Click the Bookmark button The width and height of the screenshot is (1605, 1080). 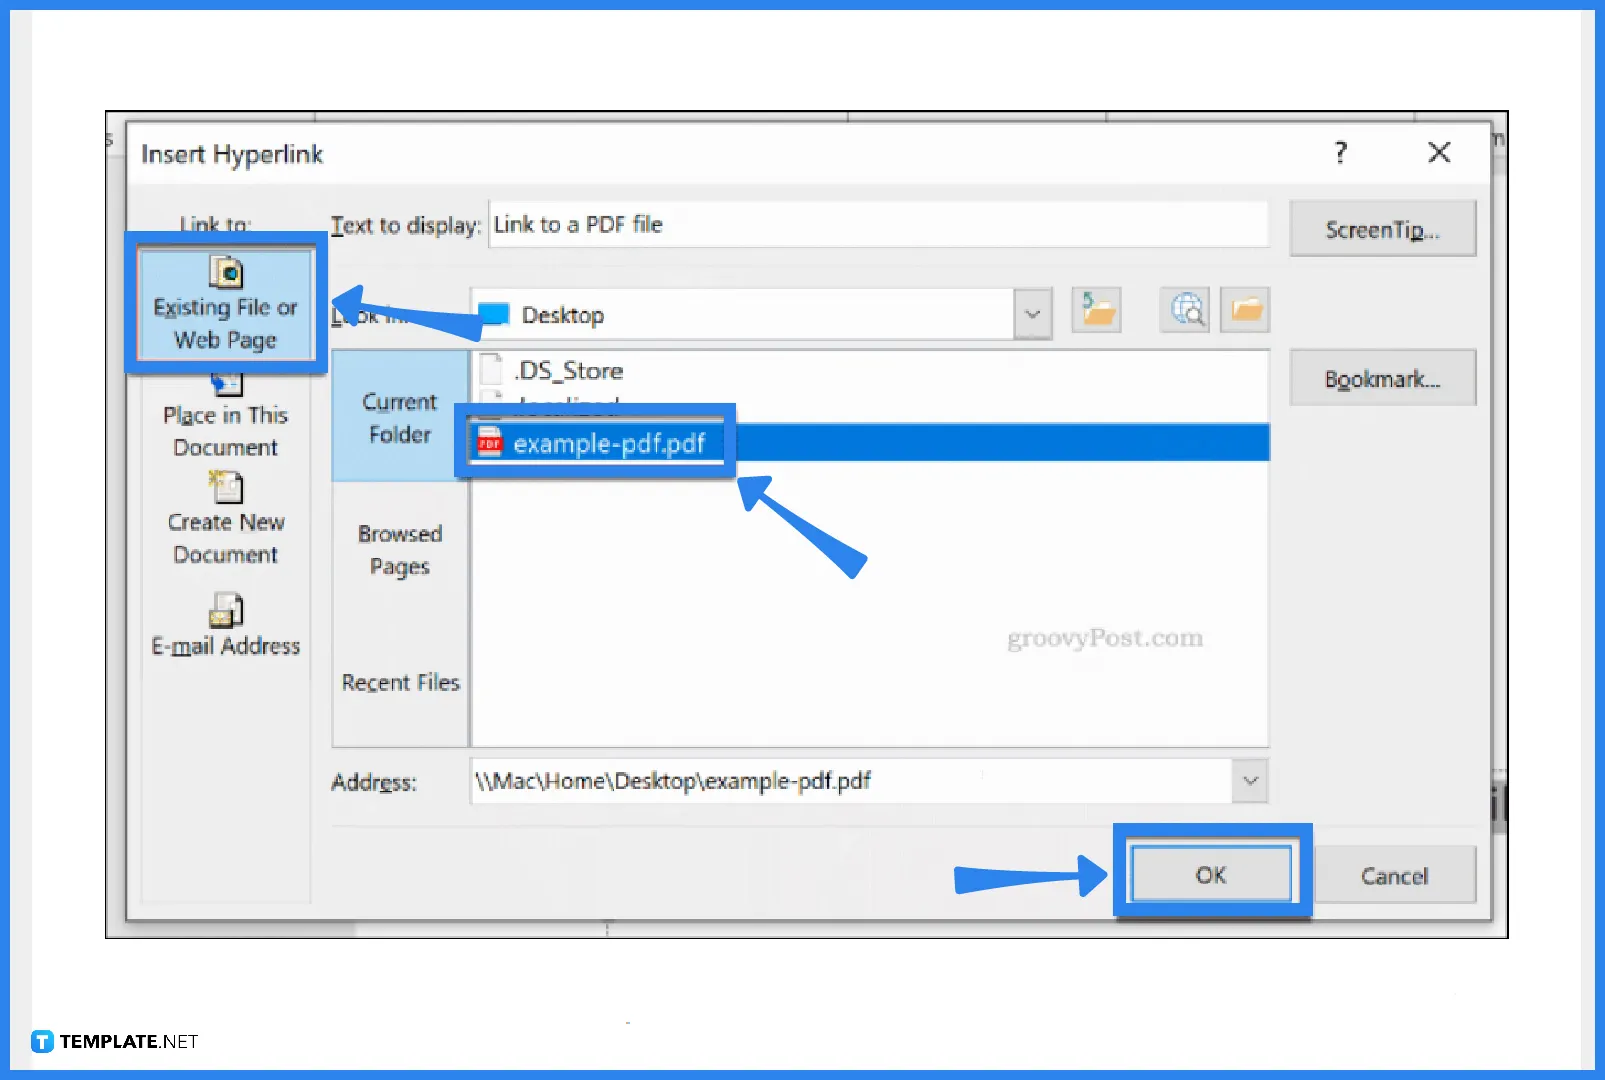pos(1382,377)
